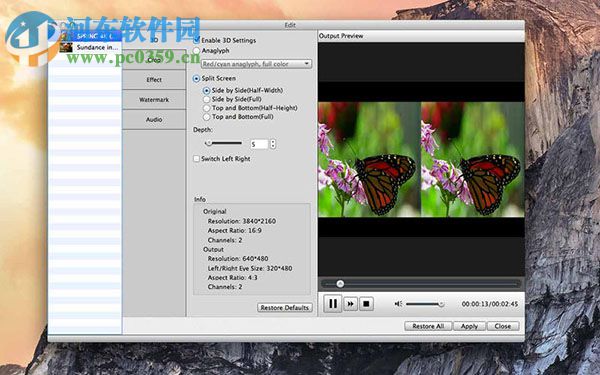Click the butterfly video in Output Preview
The width and height of the screenshot is (600, 375).
pos(421,159)
